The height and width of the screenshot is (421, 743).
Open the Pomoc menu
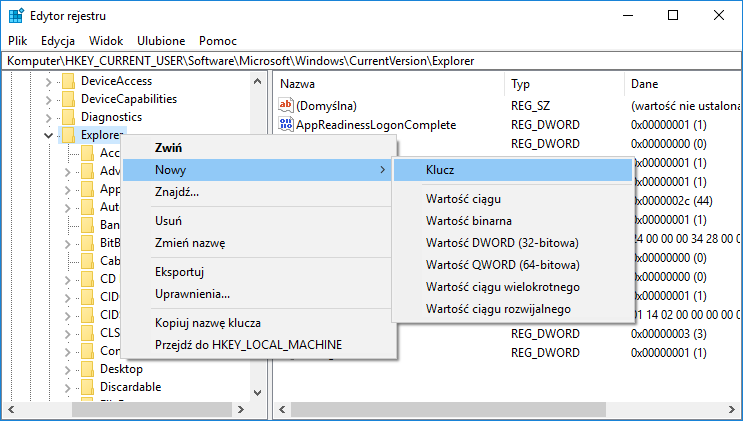pyautogui.click(x=217, y=41)
